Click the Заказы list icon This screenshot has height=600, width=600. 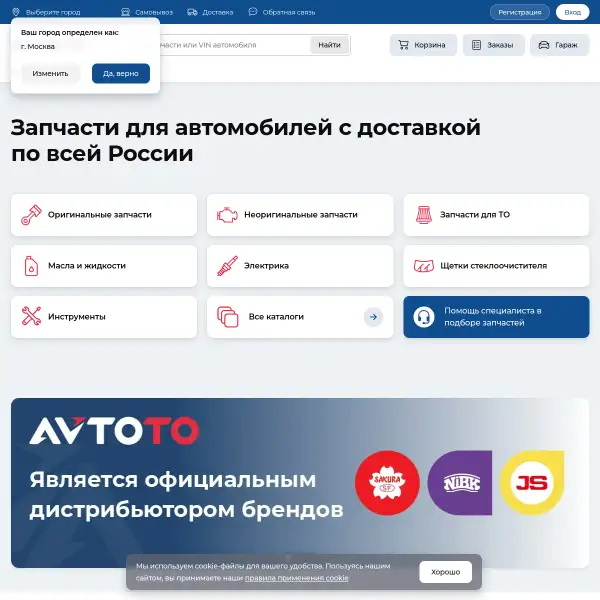point(476,45)
